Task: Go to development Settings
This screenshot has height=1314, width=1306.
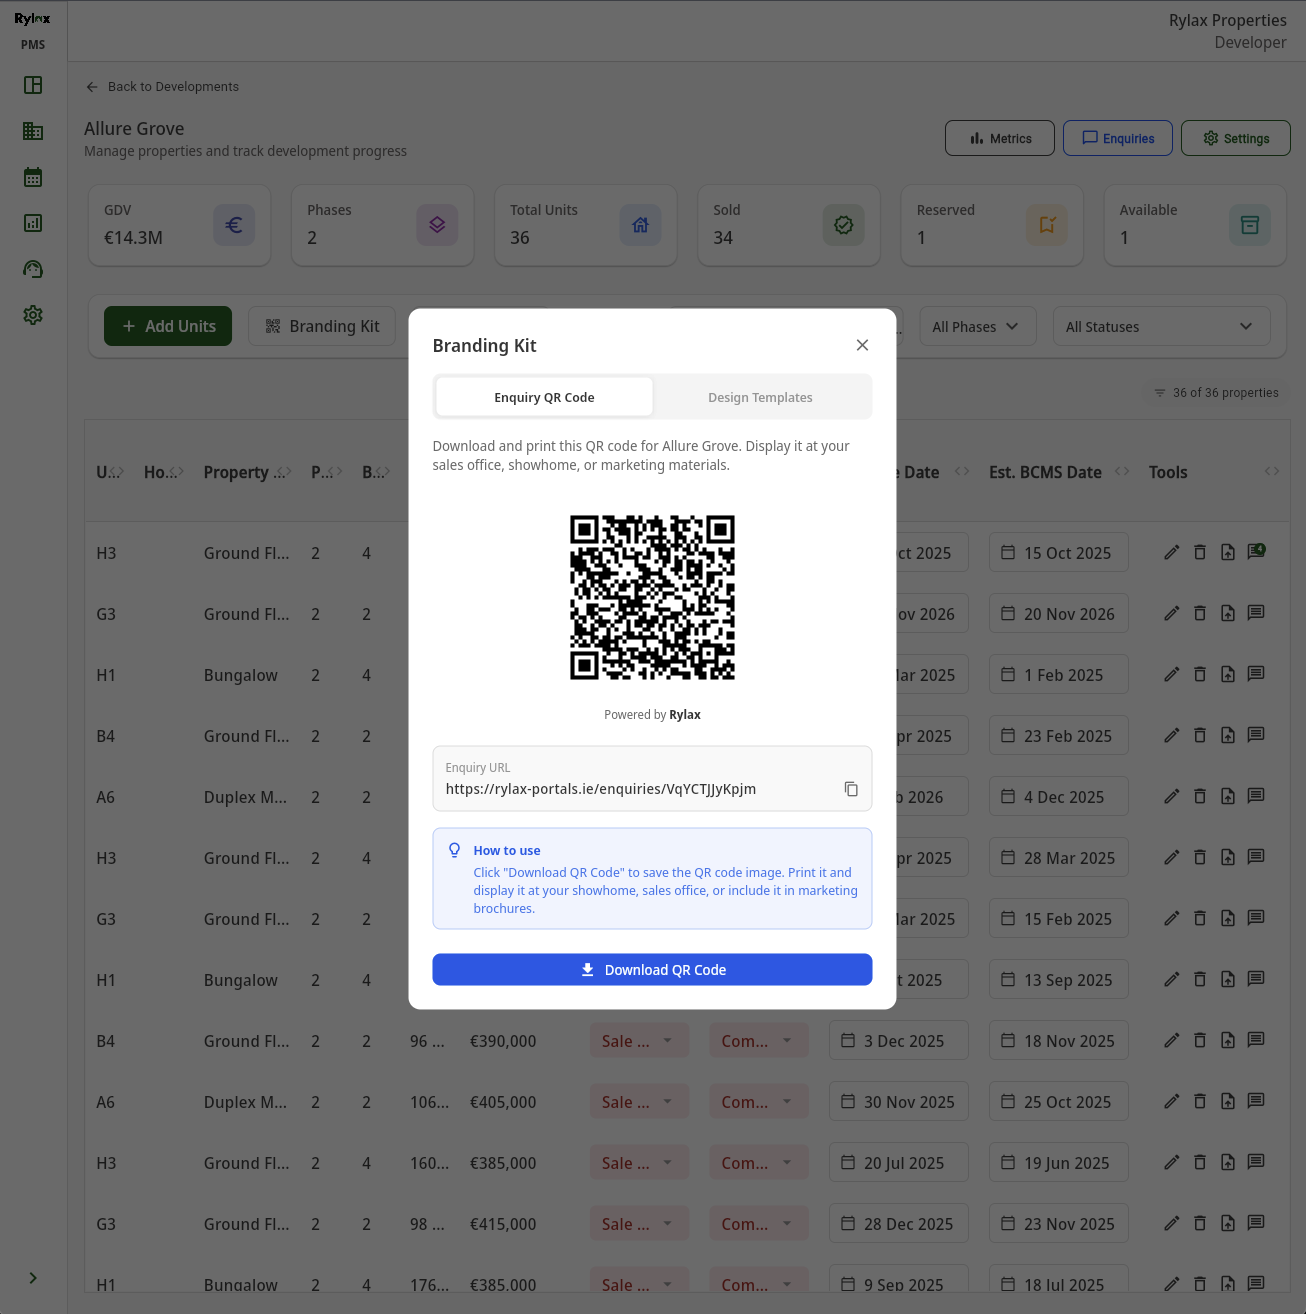Action: pos(1235,139)
